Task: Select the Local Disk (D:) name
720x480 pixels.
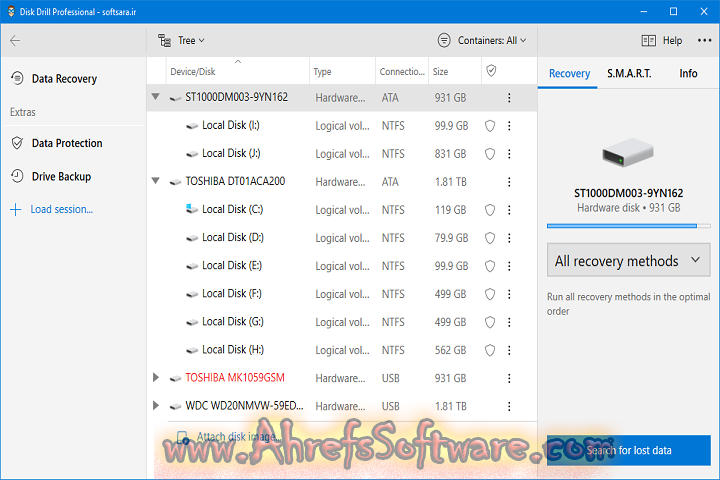Action: tap(233, 237)
